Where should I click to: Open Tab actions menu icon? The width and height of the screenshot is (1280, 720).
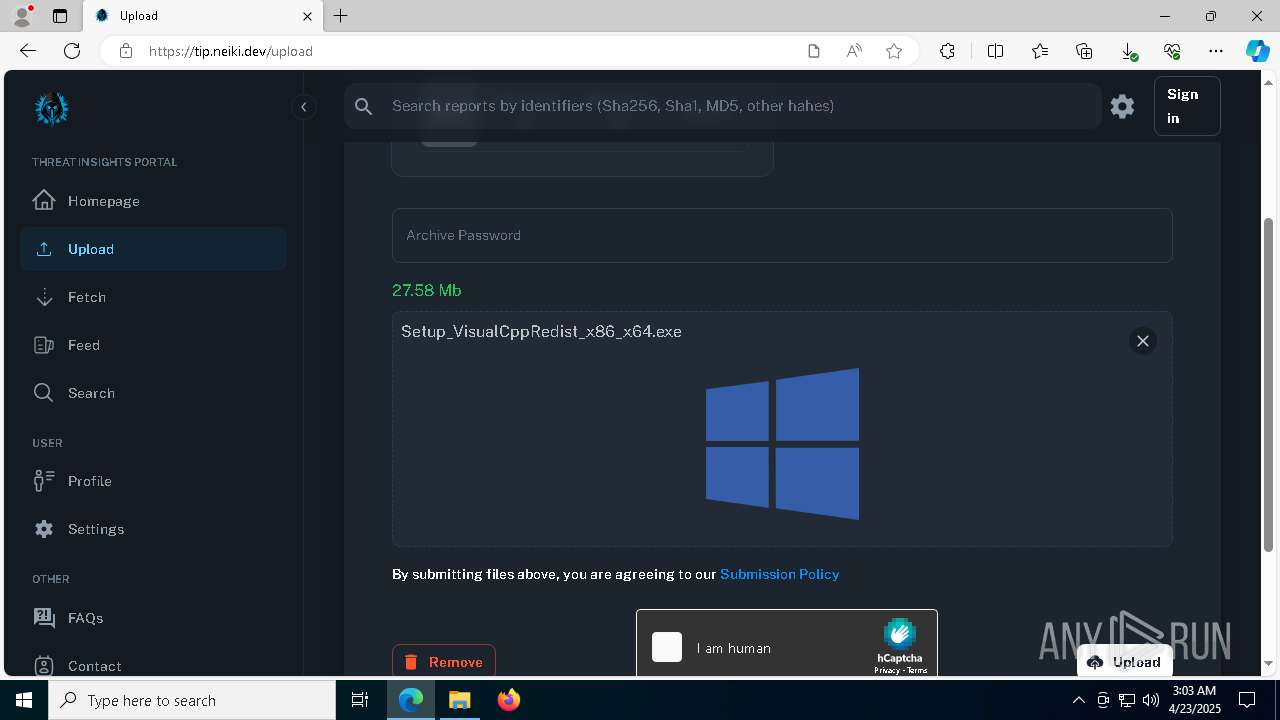tap(60, 16)
